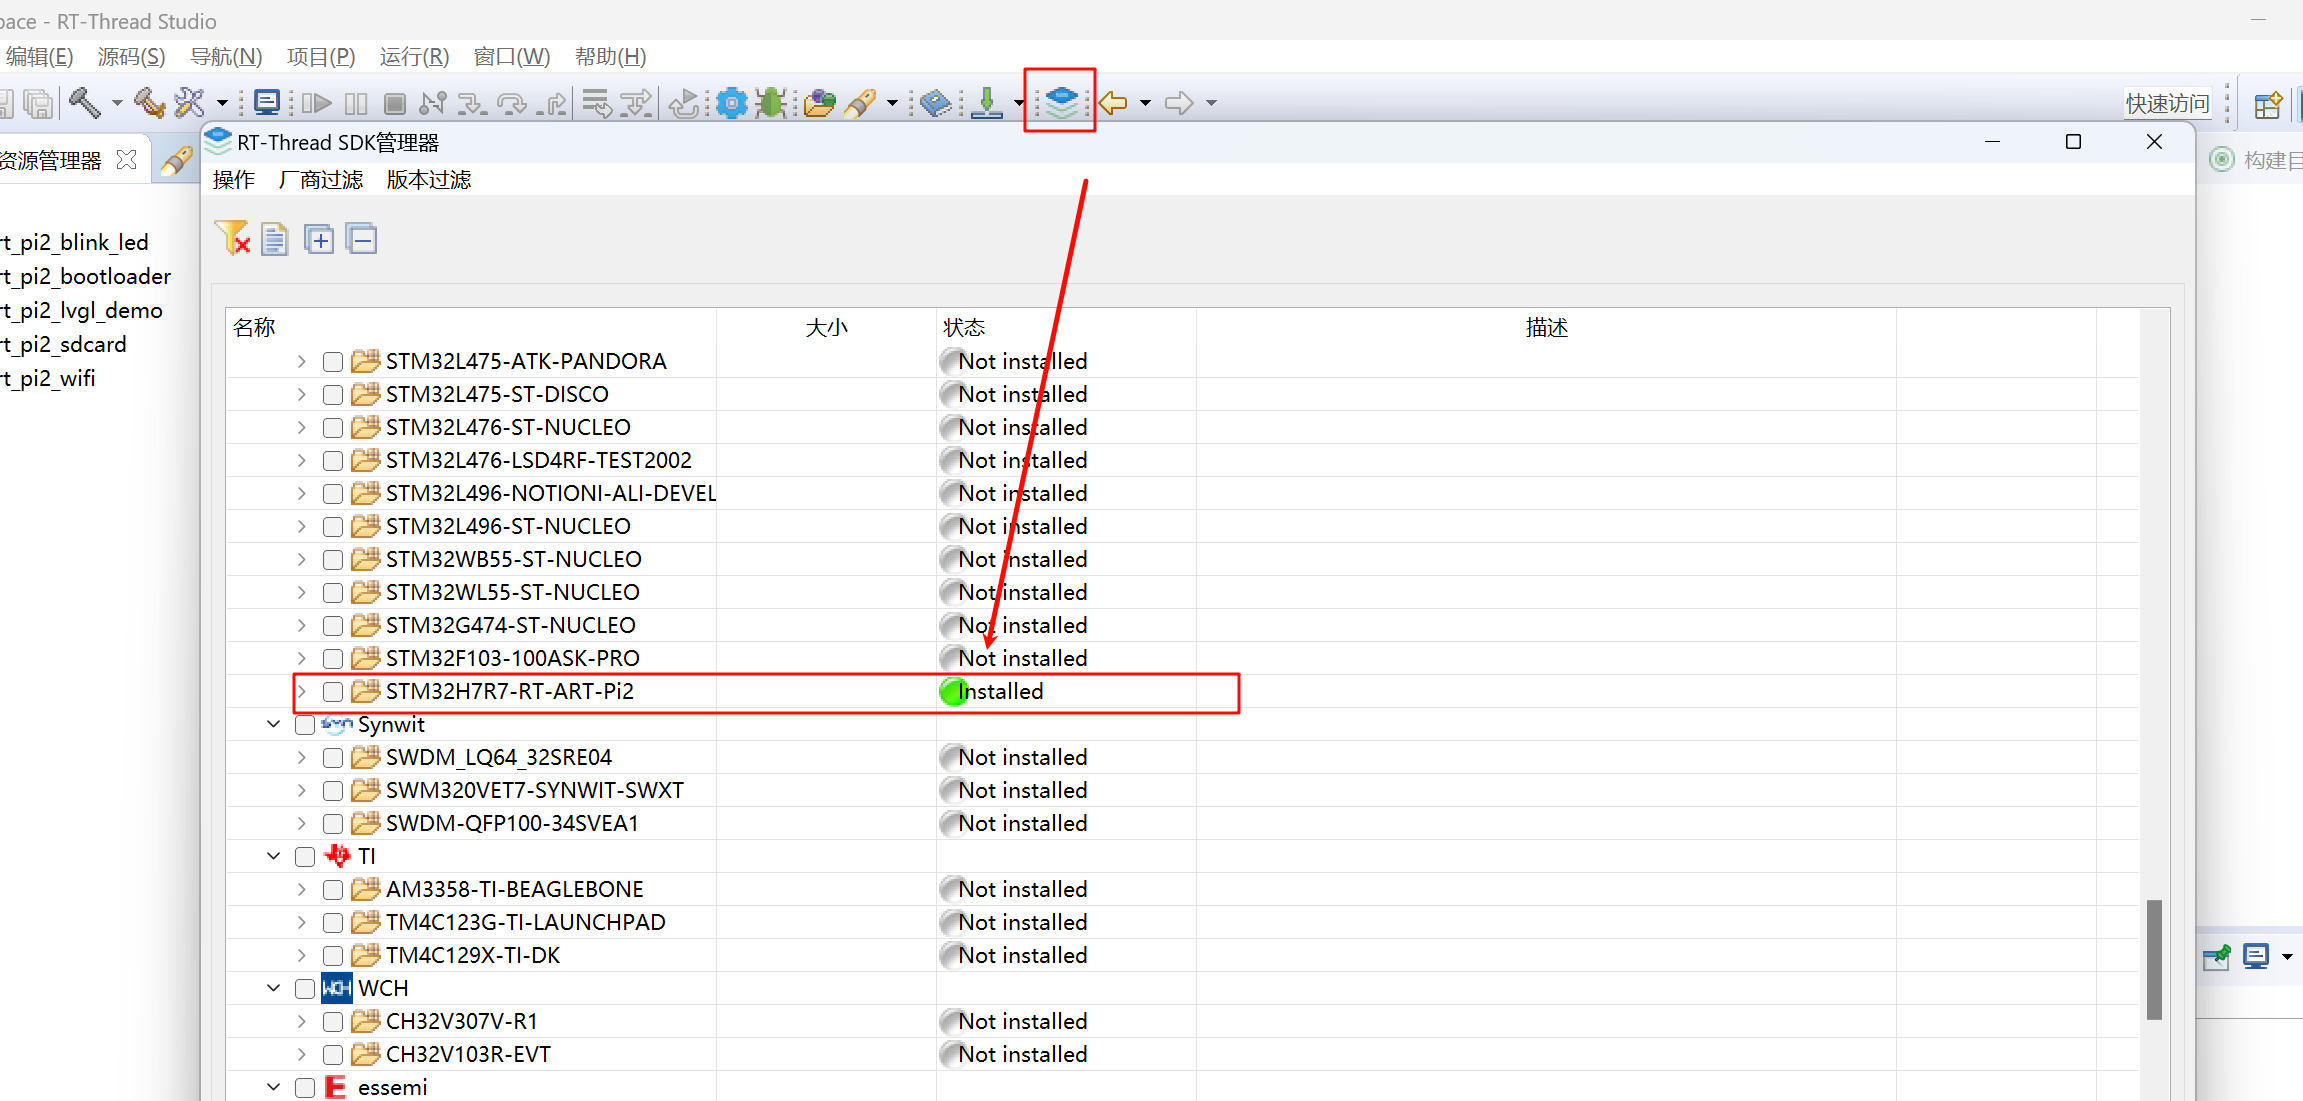Click the Disconnect debug icon
Image resolution: width=2303 pixels, height=1101 pixels.
pos(433,103)
